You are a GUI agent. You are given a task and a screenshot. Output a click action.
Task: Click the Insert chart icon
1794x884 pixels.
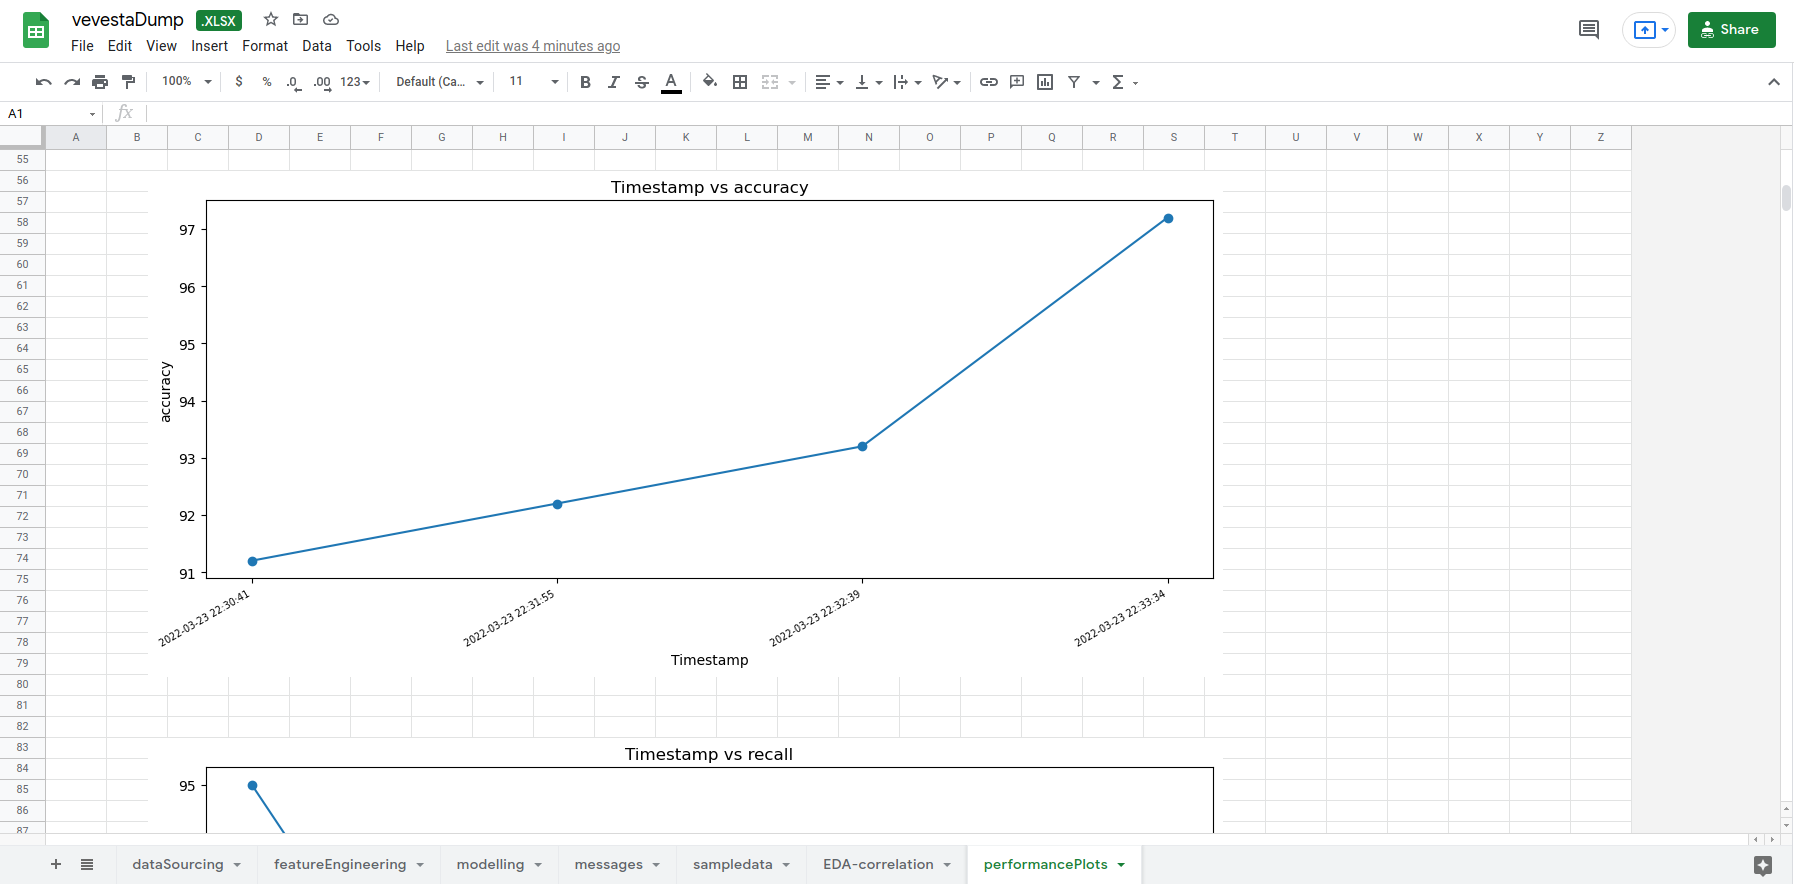1045,82
